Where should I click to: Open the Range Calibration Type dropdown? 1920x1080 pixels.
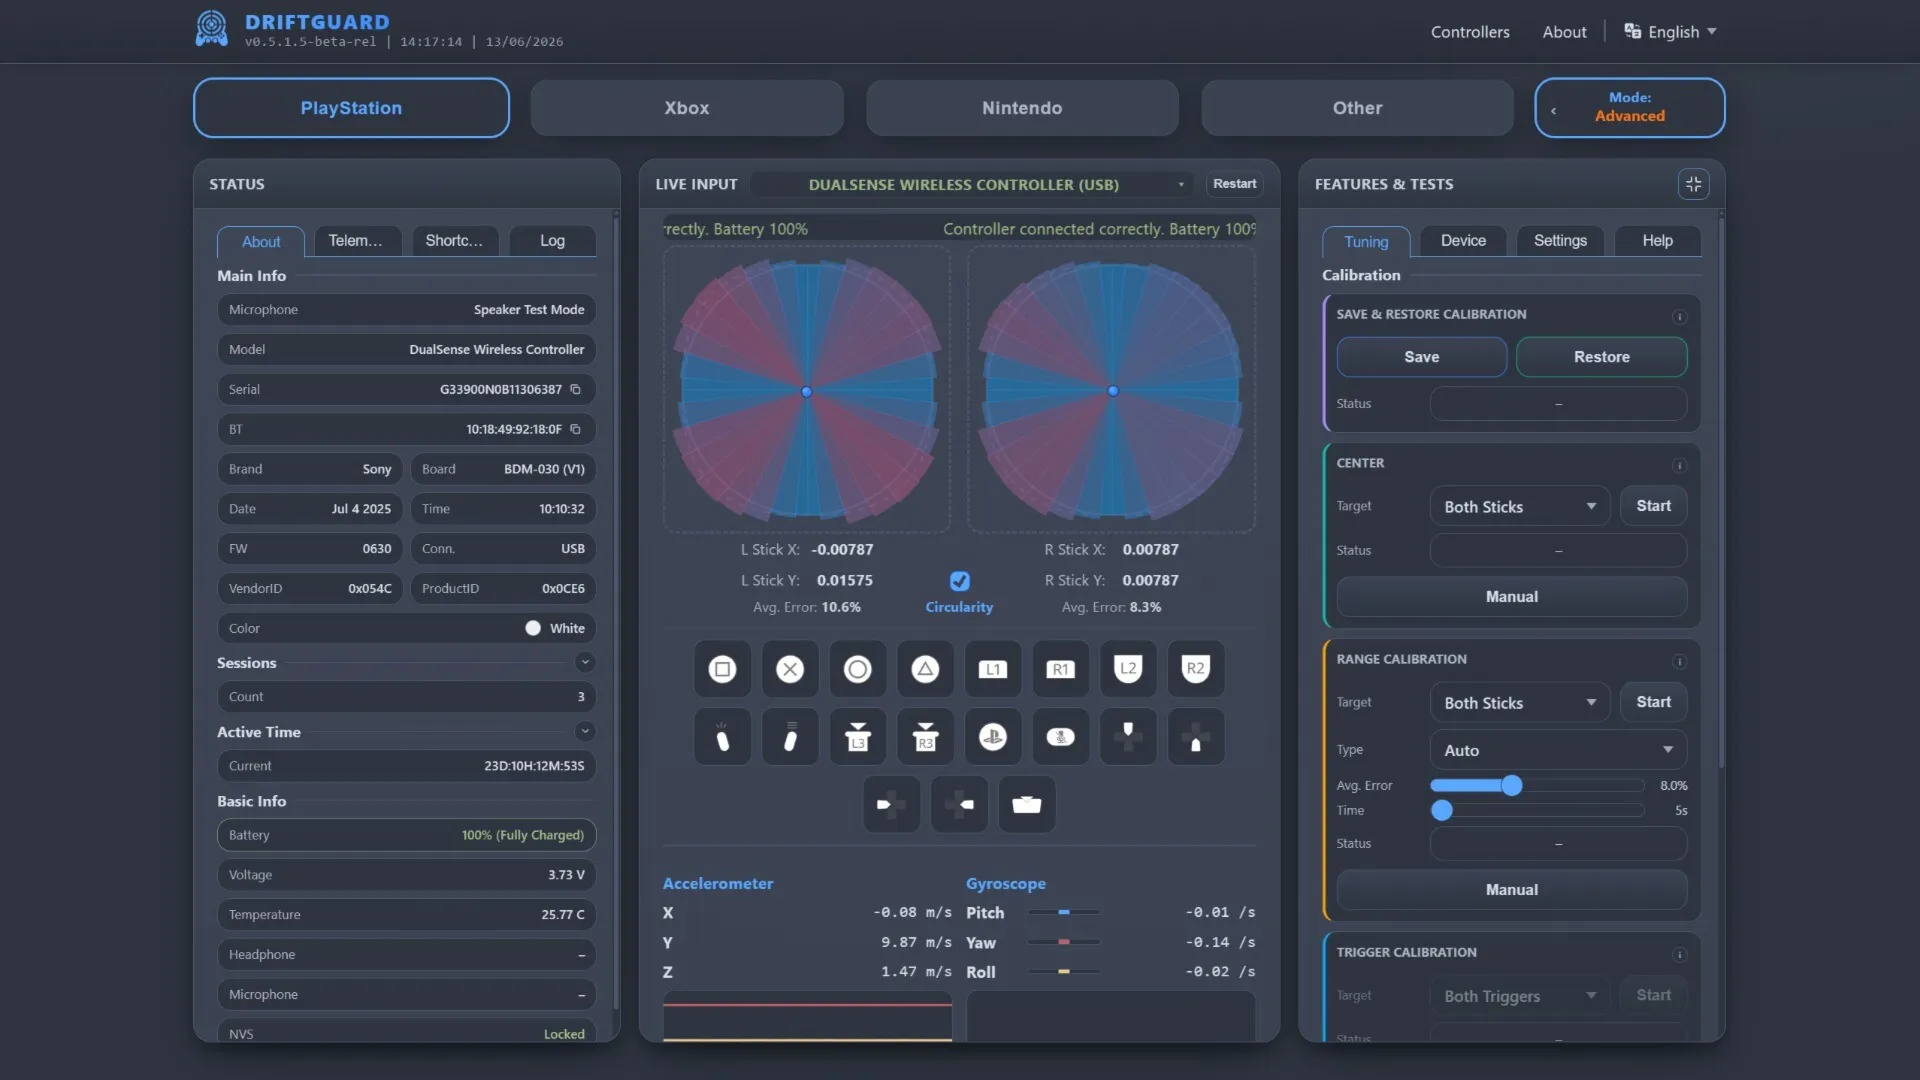pyautogui.click(x=1558, y=750)
